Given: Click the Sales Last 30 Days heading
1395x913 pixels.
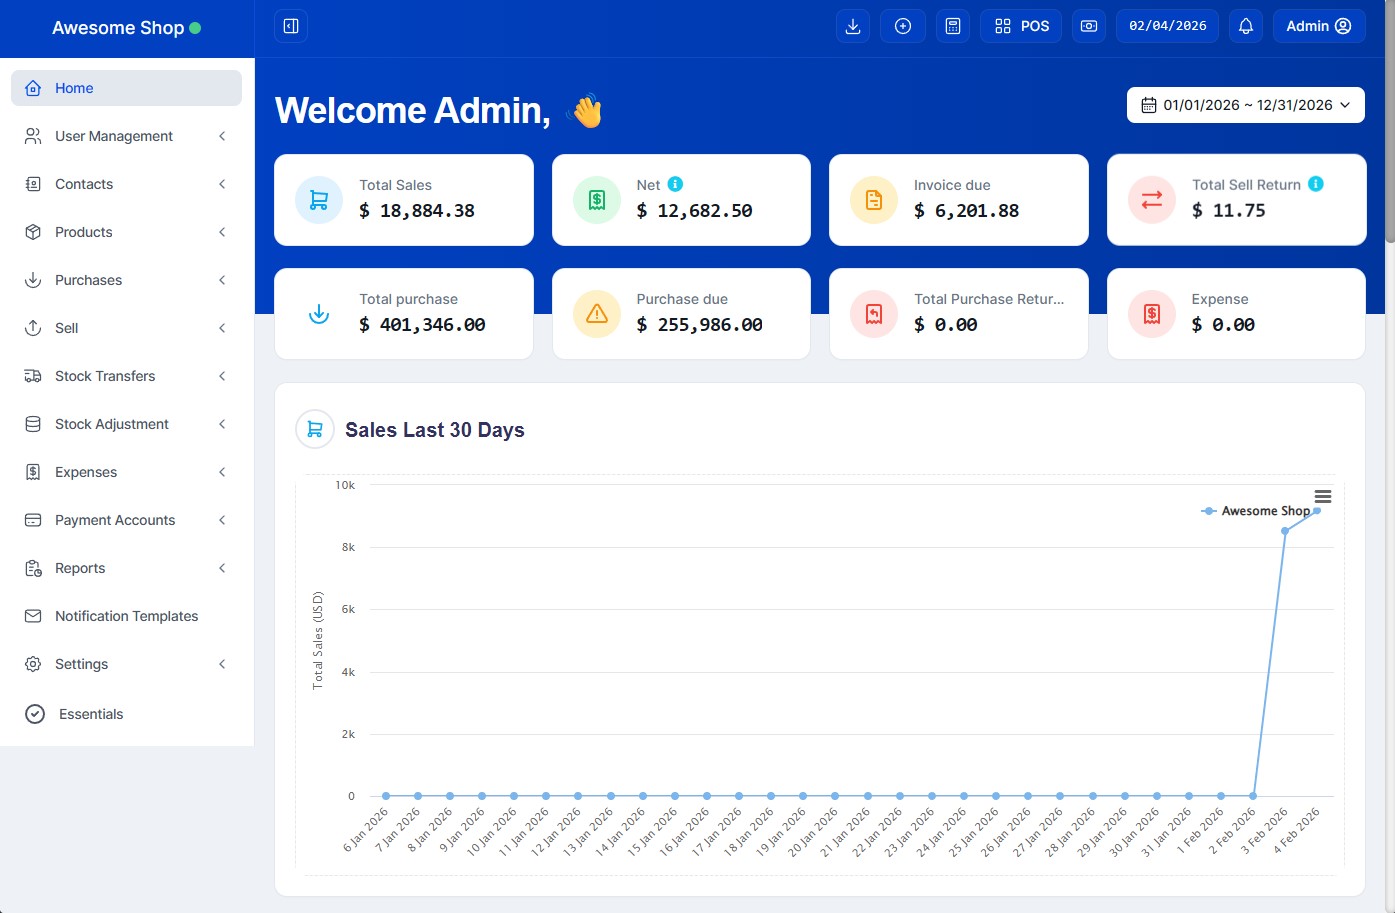Looking at the screenshot, I should [435, 430].
